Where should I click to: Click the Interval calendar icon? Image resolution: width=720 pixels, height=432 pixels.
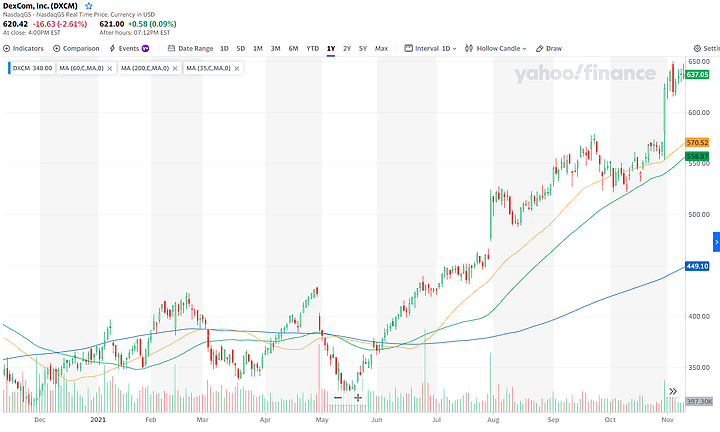click(x=408, y=48)
